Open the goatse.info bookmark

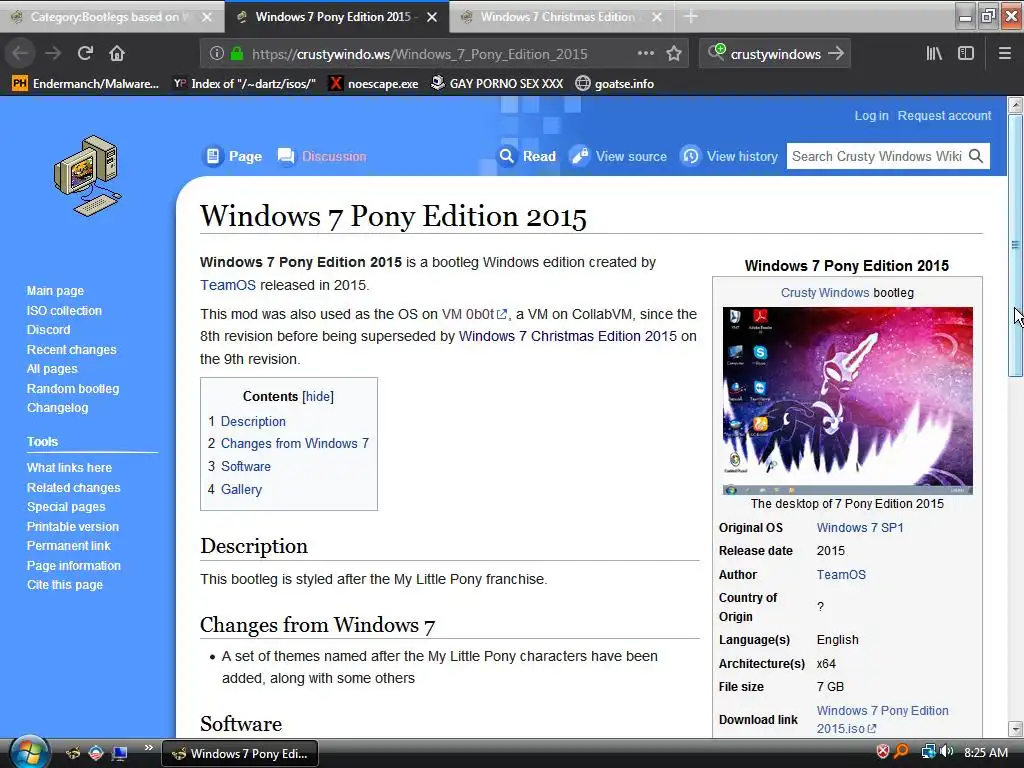pyautogui.click(x=615, y=84)
